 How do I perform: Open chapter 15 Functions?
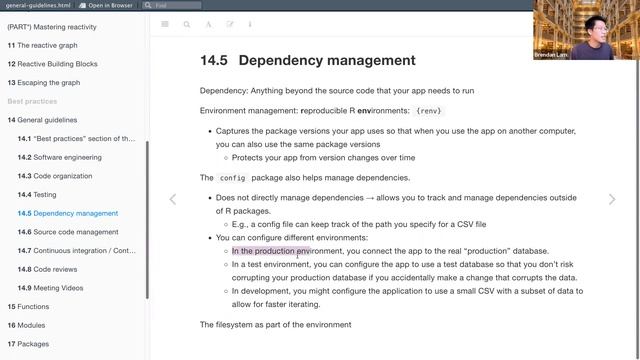pyautogui.click(x=28, y=307)
